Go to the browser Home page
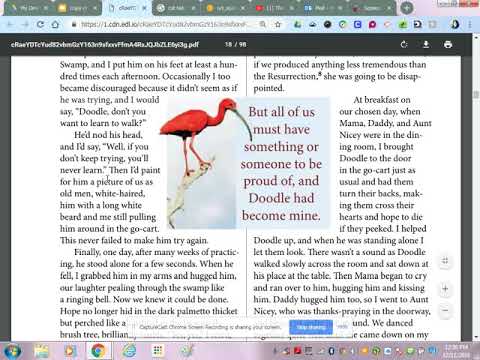 click(x=55, y=24)
